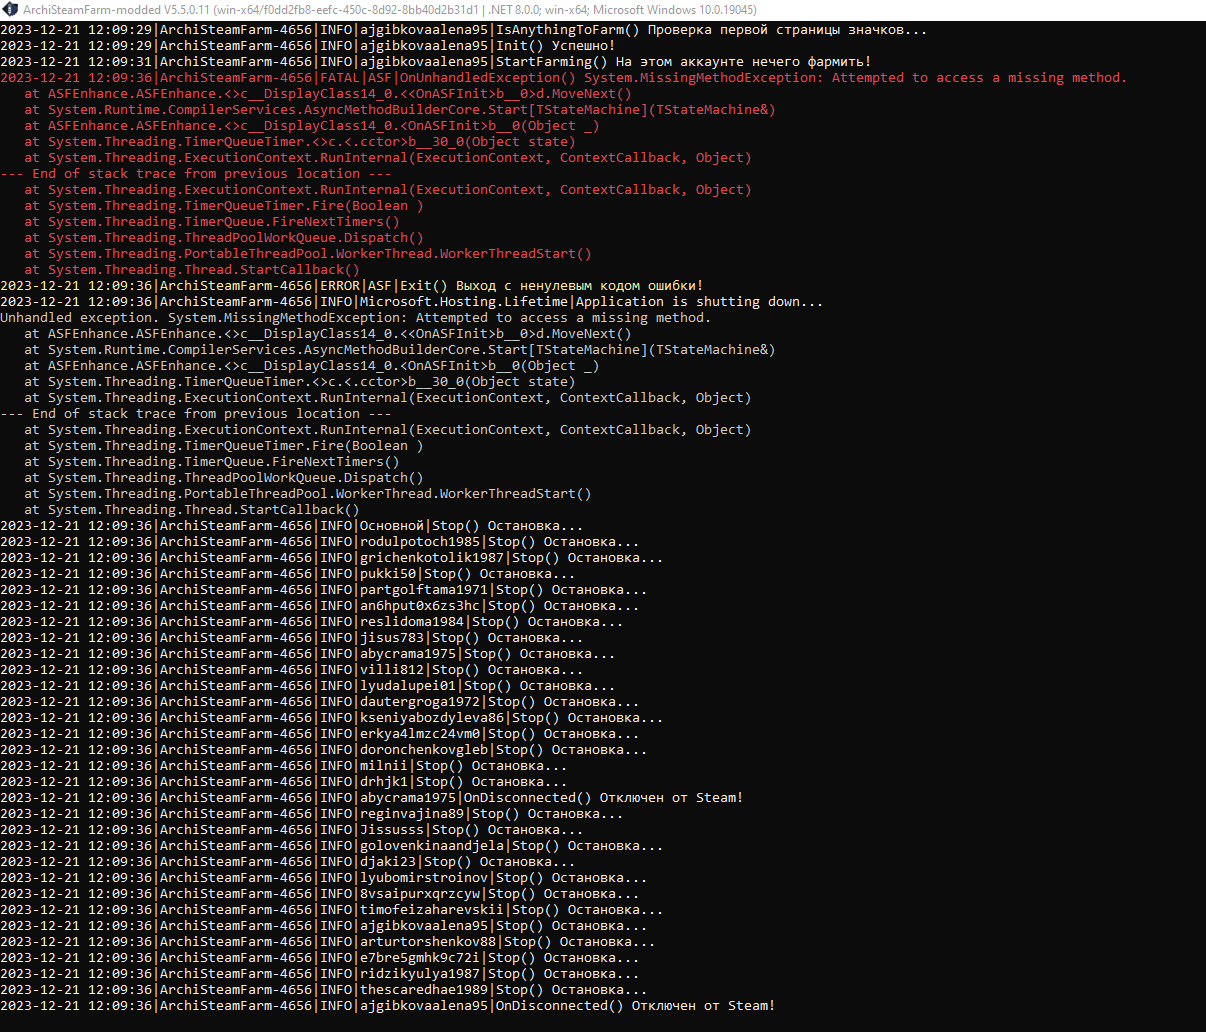Select the golovenkinaandjela Stop() line
The height and width of the screenshot is (1032, 1206).
(x=332, y=846)
